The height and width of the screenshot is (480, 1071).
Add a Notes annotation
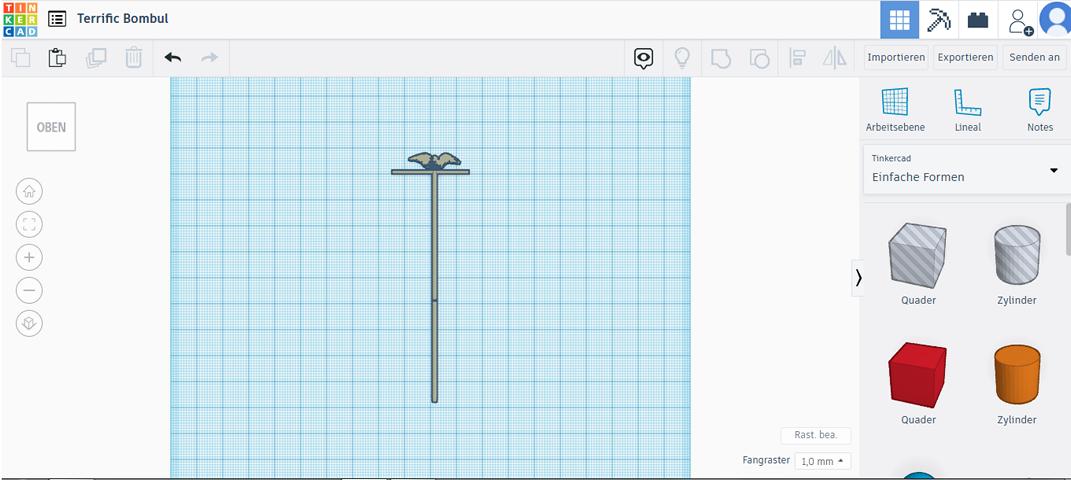tap(1039, 109)
